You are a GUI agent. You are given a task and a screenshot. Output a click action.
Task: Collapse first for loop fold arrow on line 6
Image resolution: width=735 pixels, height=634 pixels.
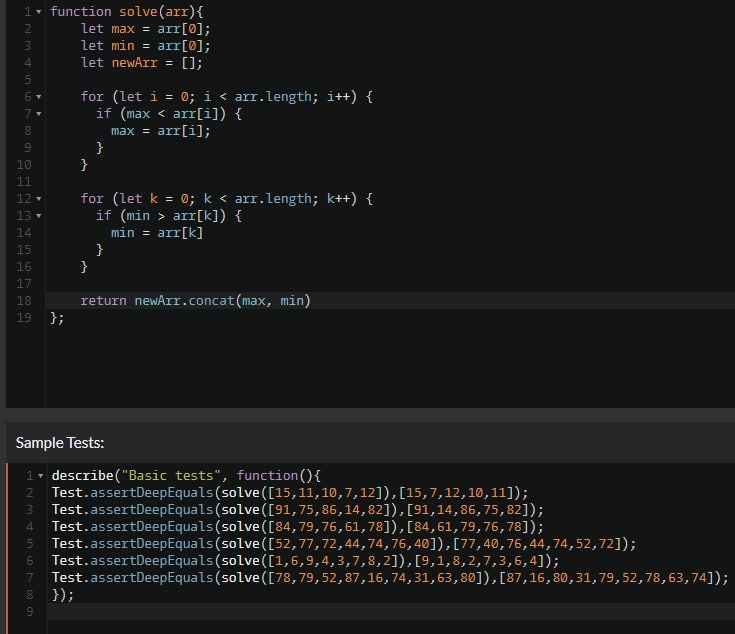coord(39,97)
